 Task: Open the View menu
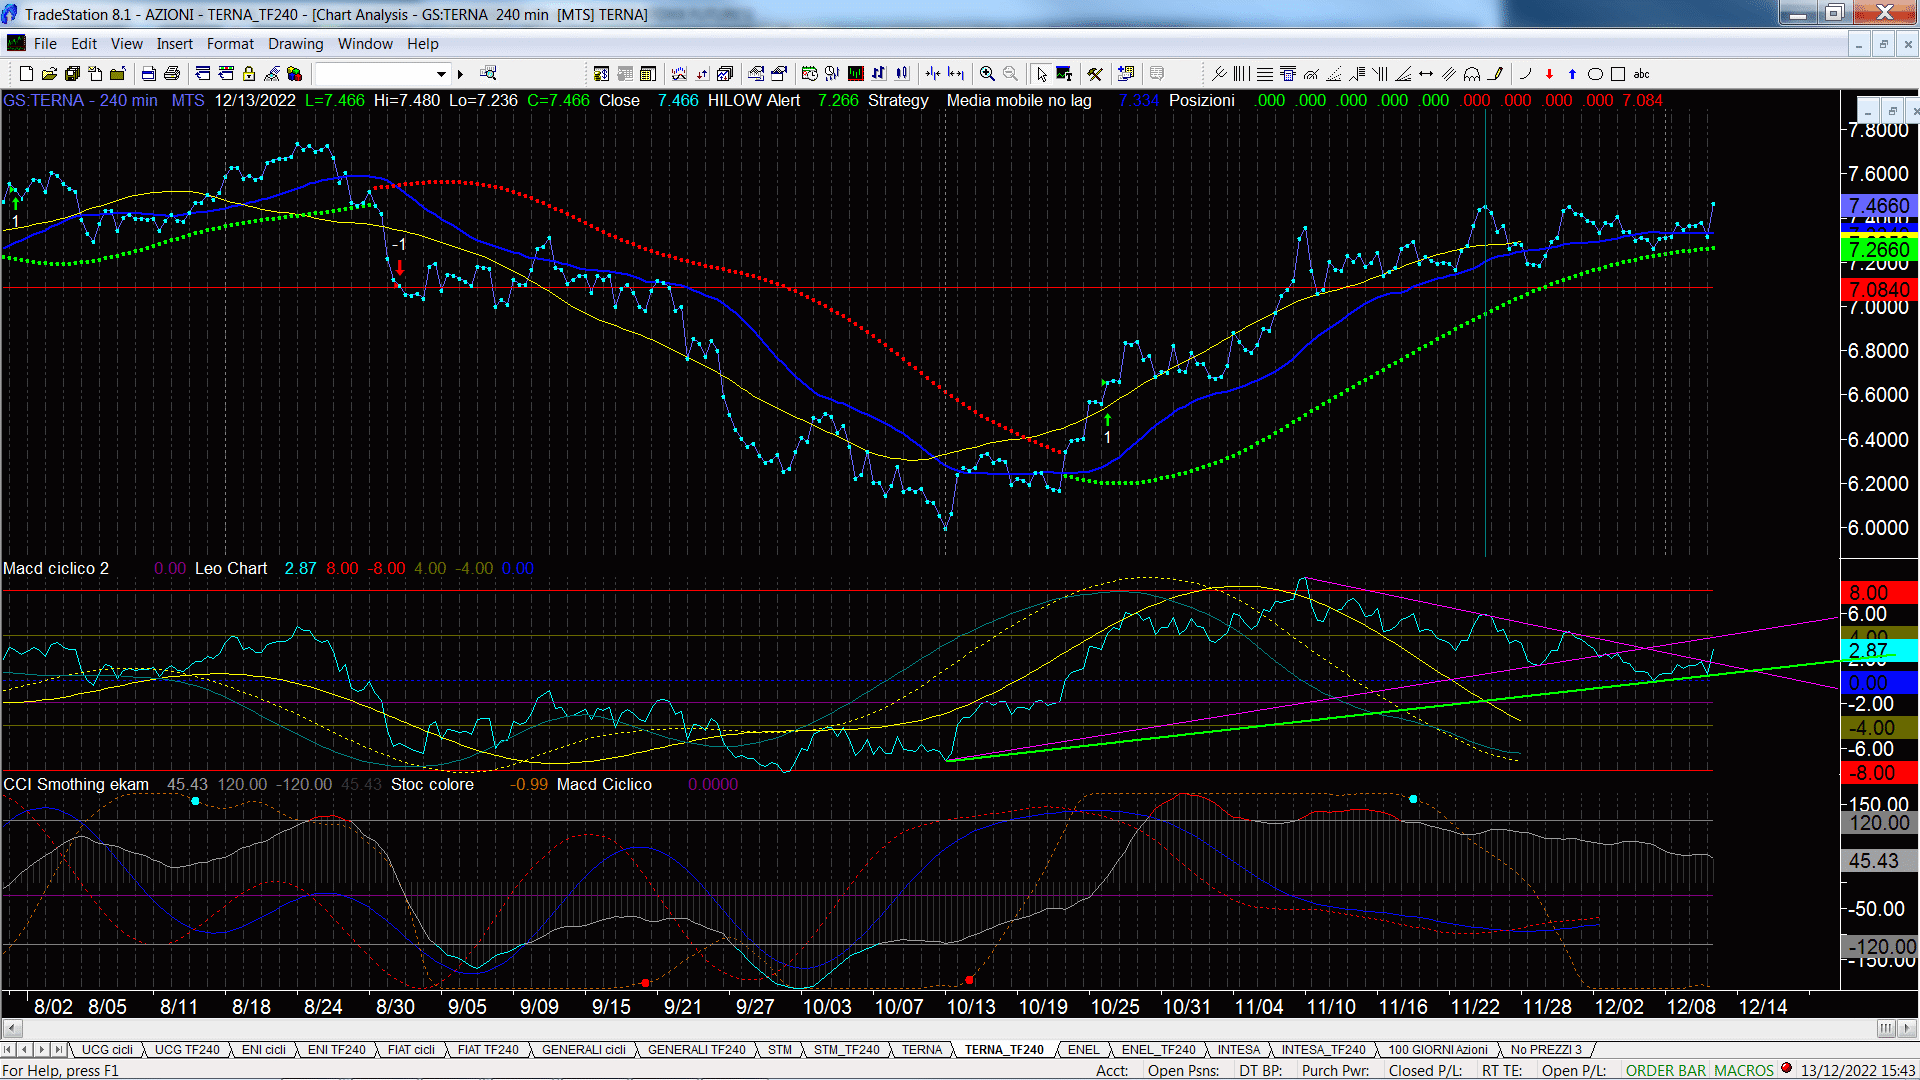(x=126, y=44)
